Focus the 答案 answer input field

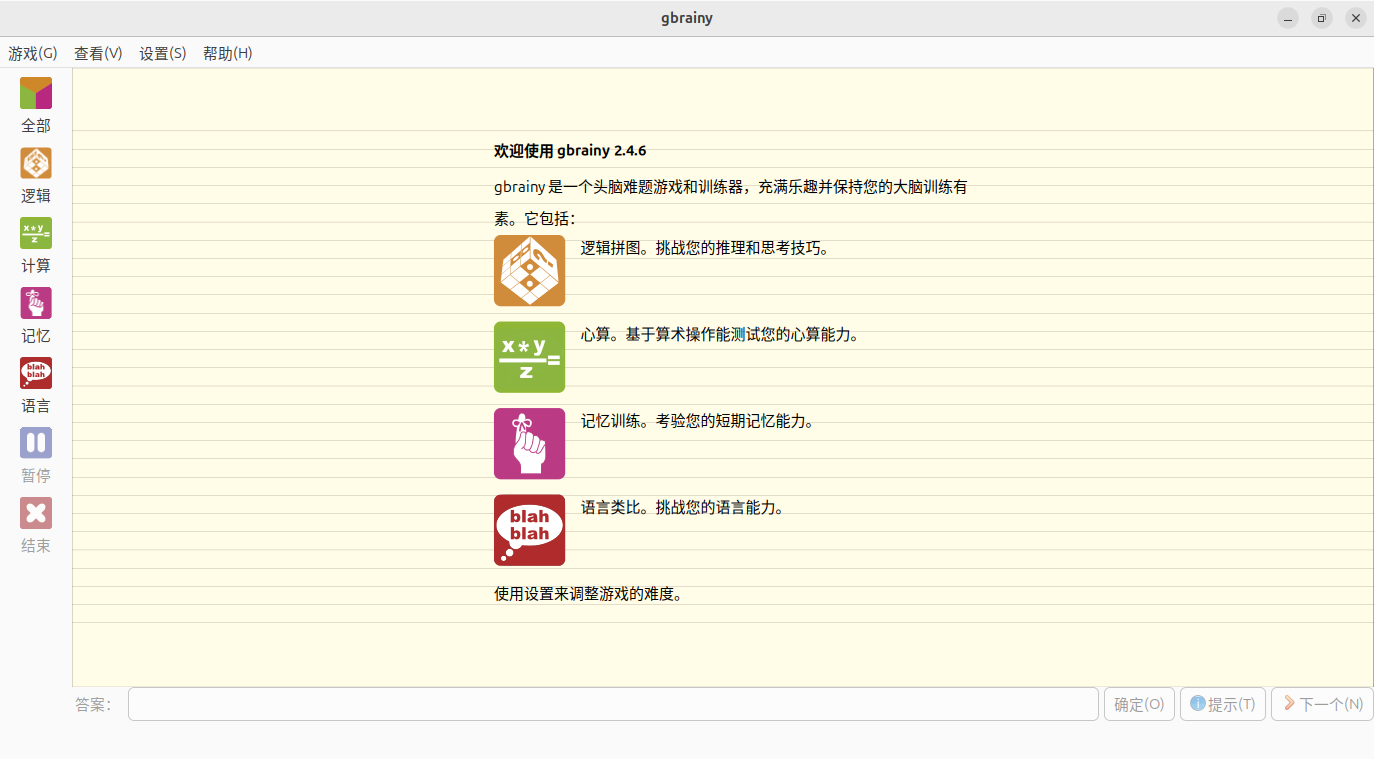point(613,704)
